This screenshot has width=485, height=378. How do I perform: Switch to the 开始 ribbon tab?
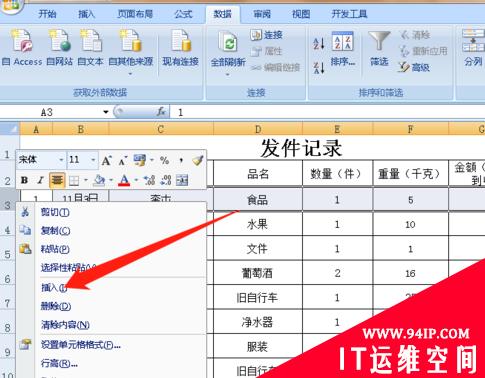tap(47, 14)
